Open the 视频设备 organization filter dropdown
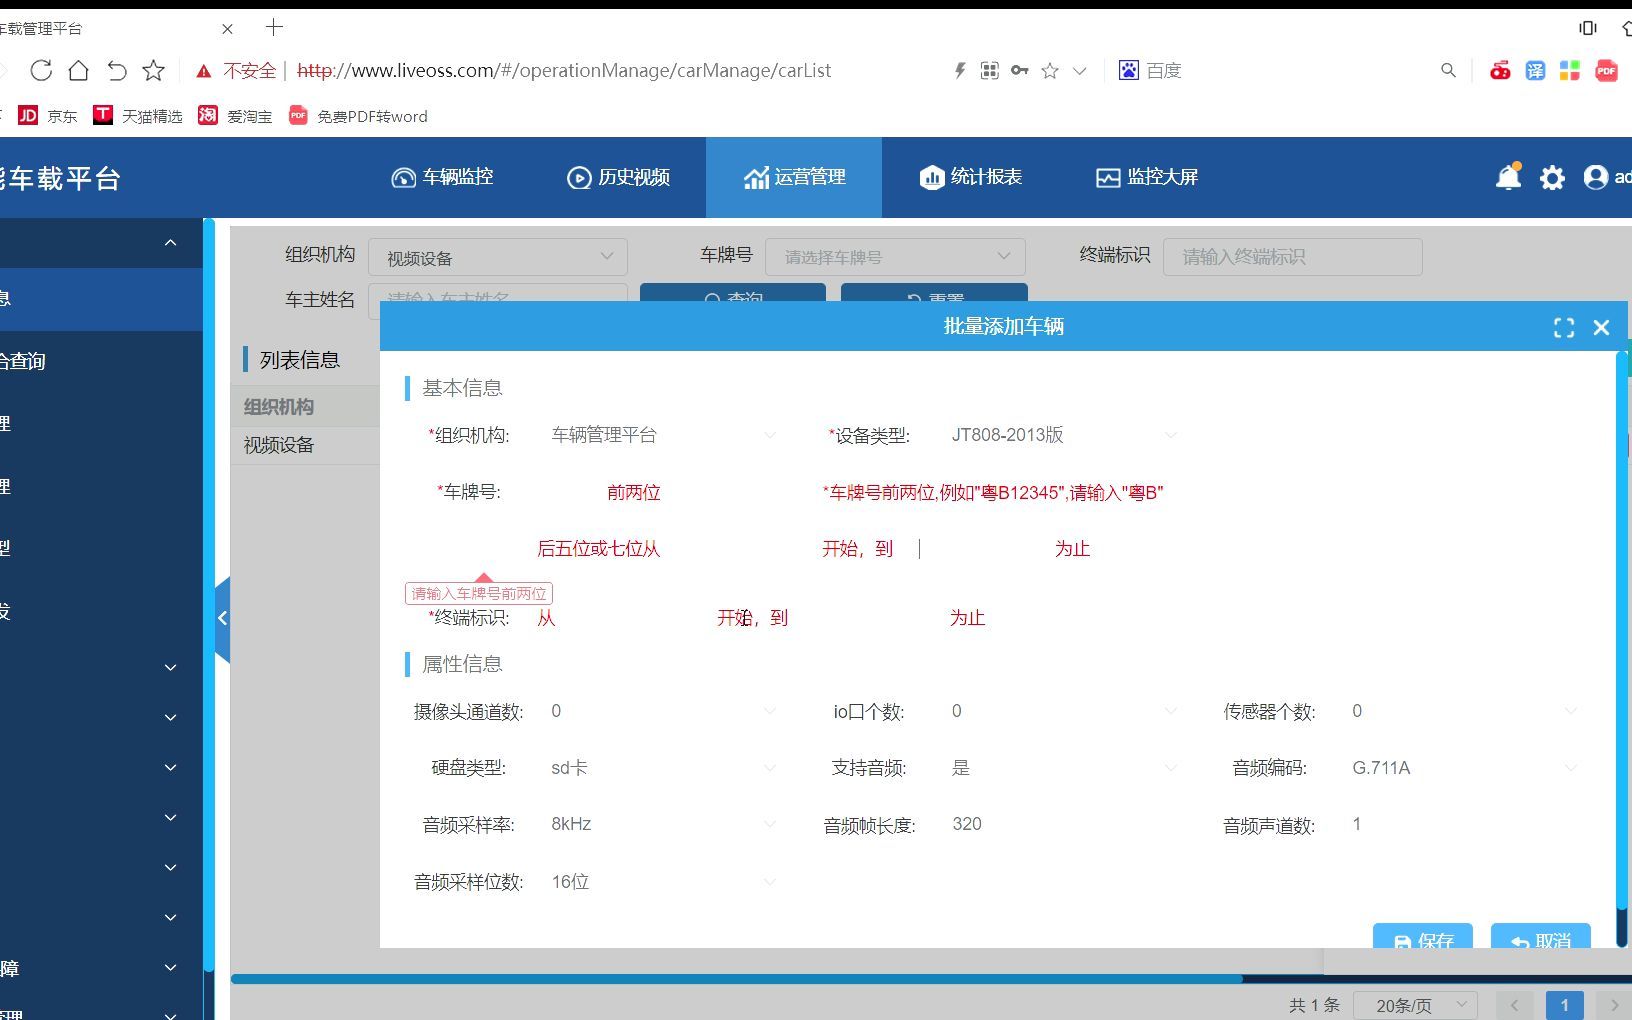1632x1020 pixels. 498,257
